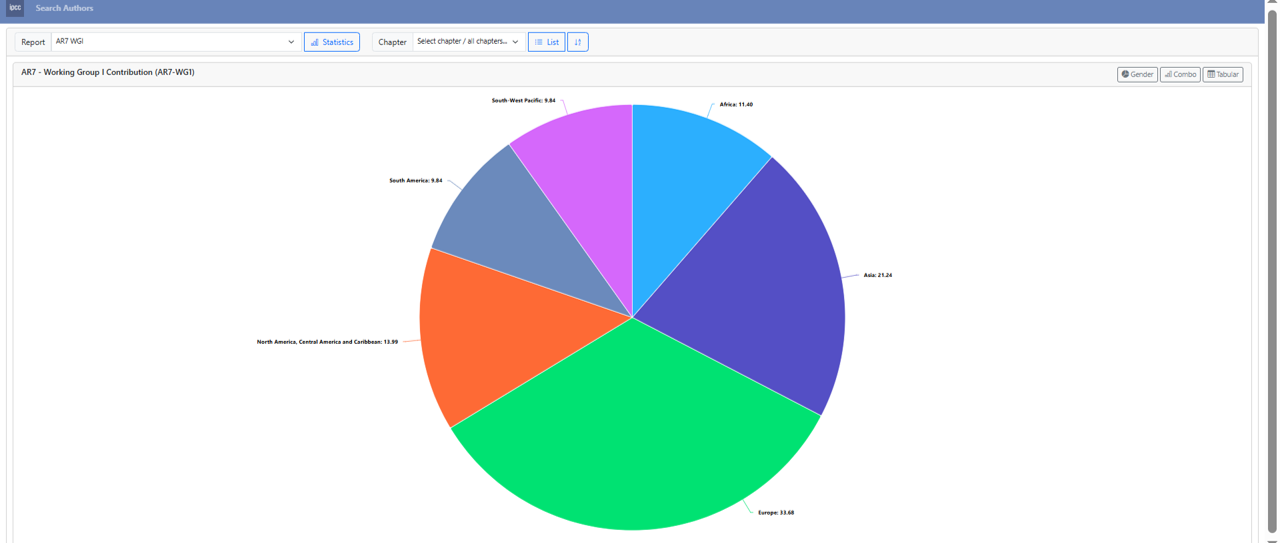
Task: Open the Report dropdown AR7 WGI
Action: pyautogui.click(x=175, y=42)
